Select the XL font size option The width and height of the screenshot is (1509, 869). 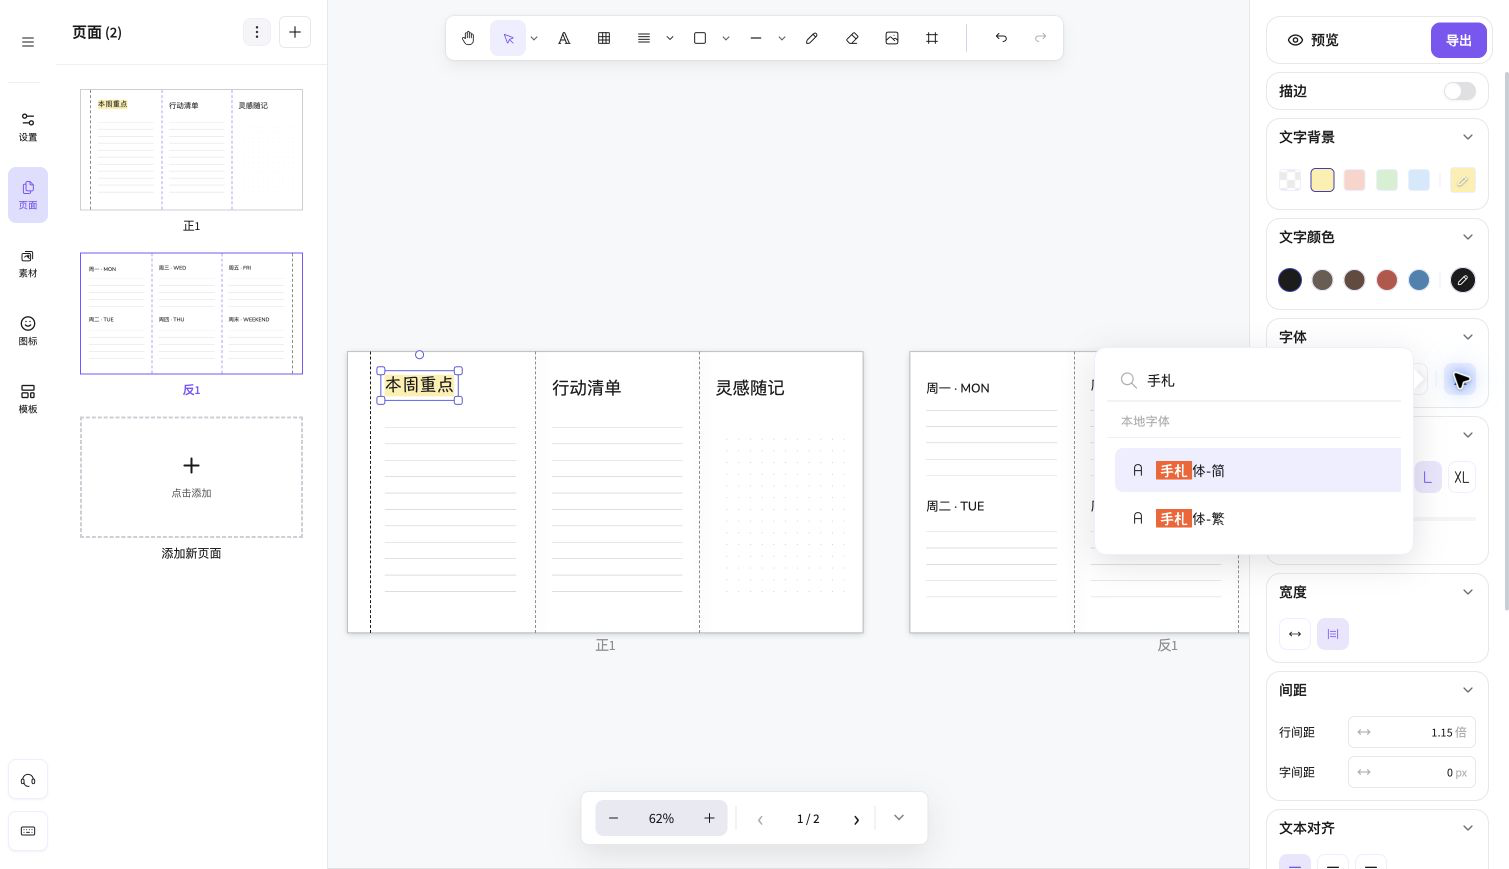point(1461,477)
